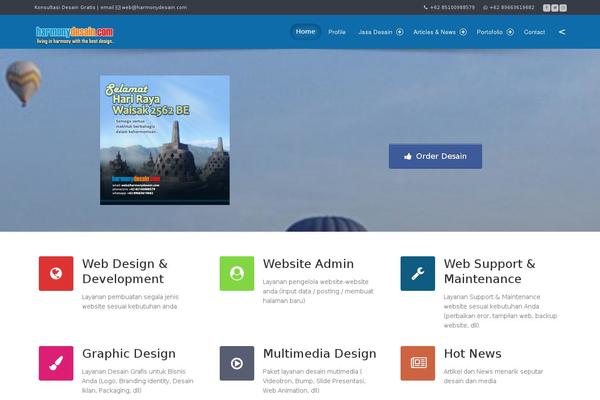Click the 'Layanan Desain Grafis untuk Bisnis' description

tap(137, 381)
